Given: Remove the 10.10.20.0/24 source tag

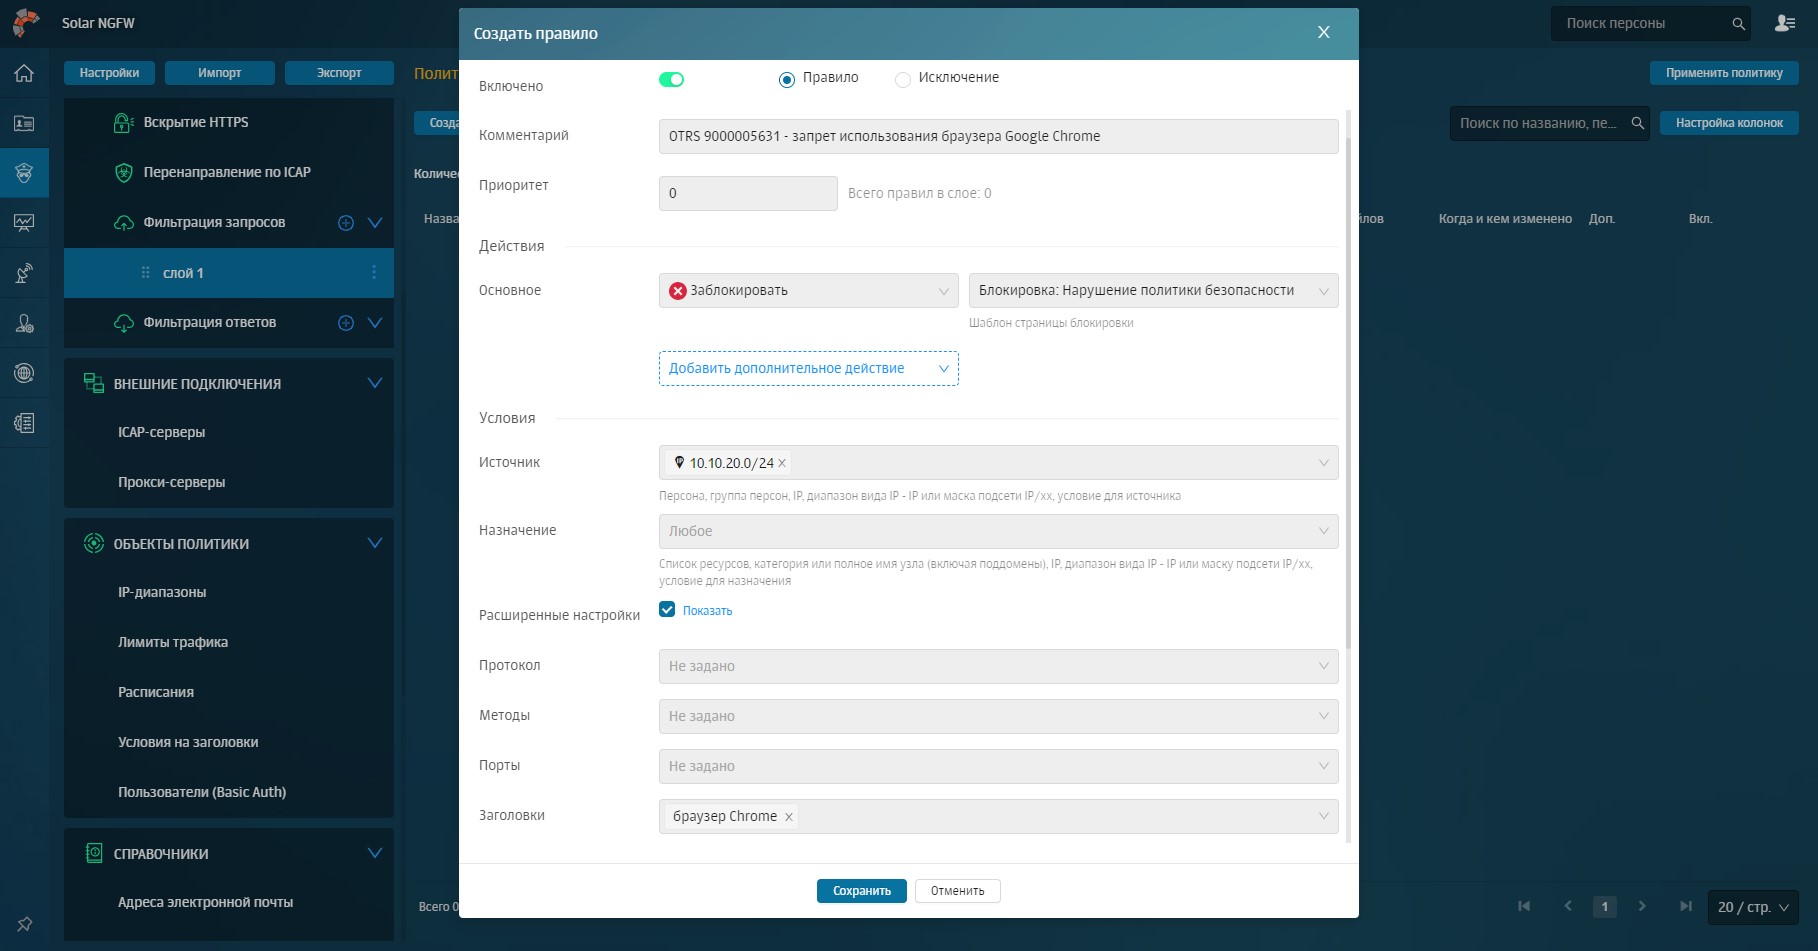Looking at the screenshot, I should coord(782,463).
